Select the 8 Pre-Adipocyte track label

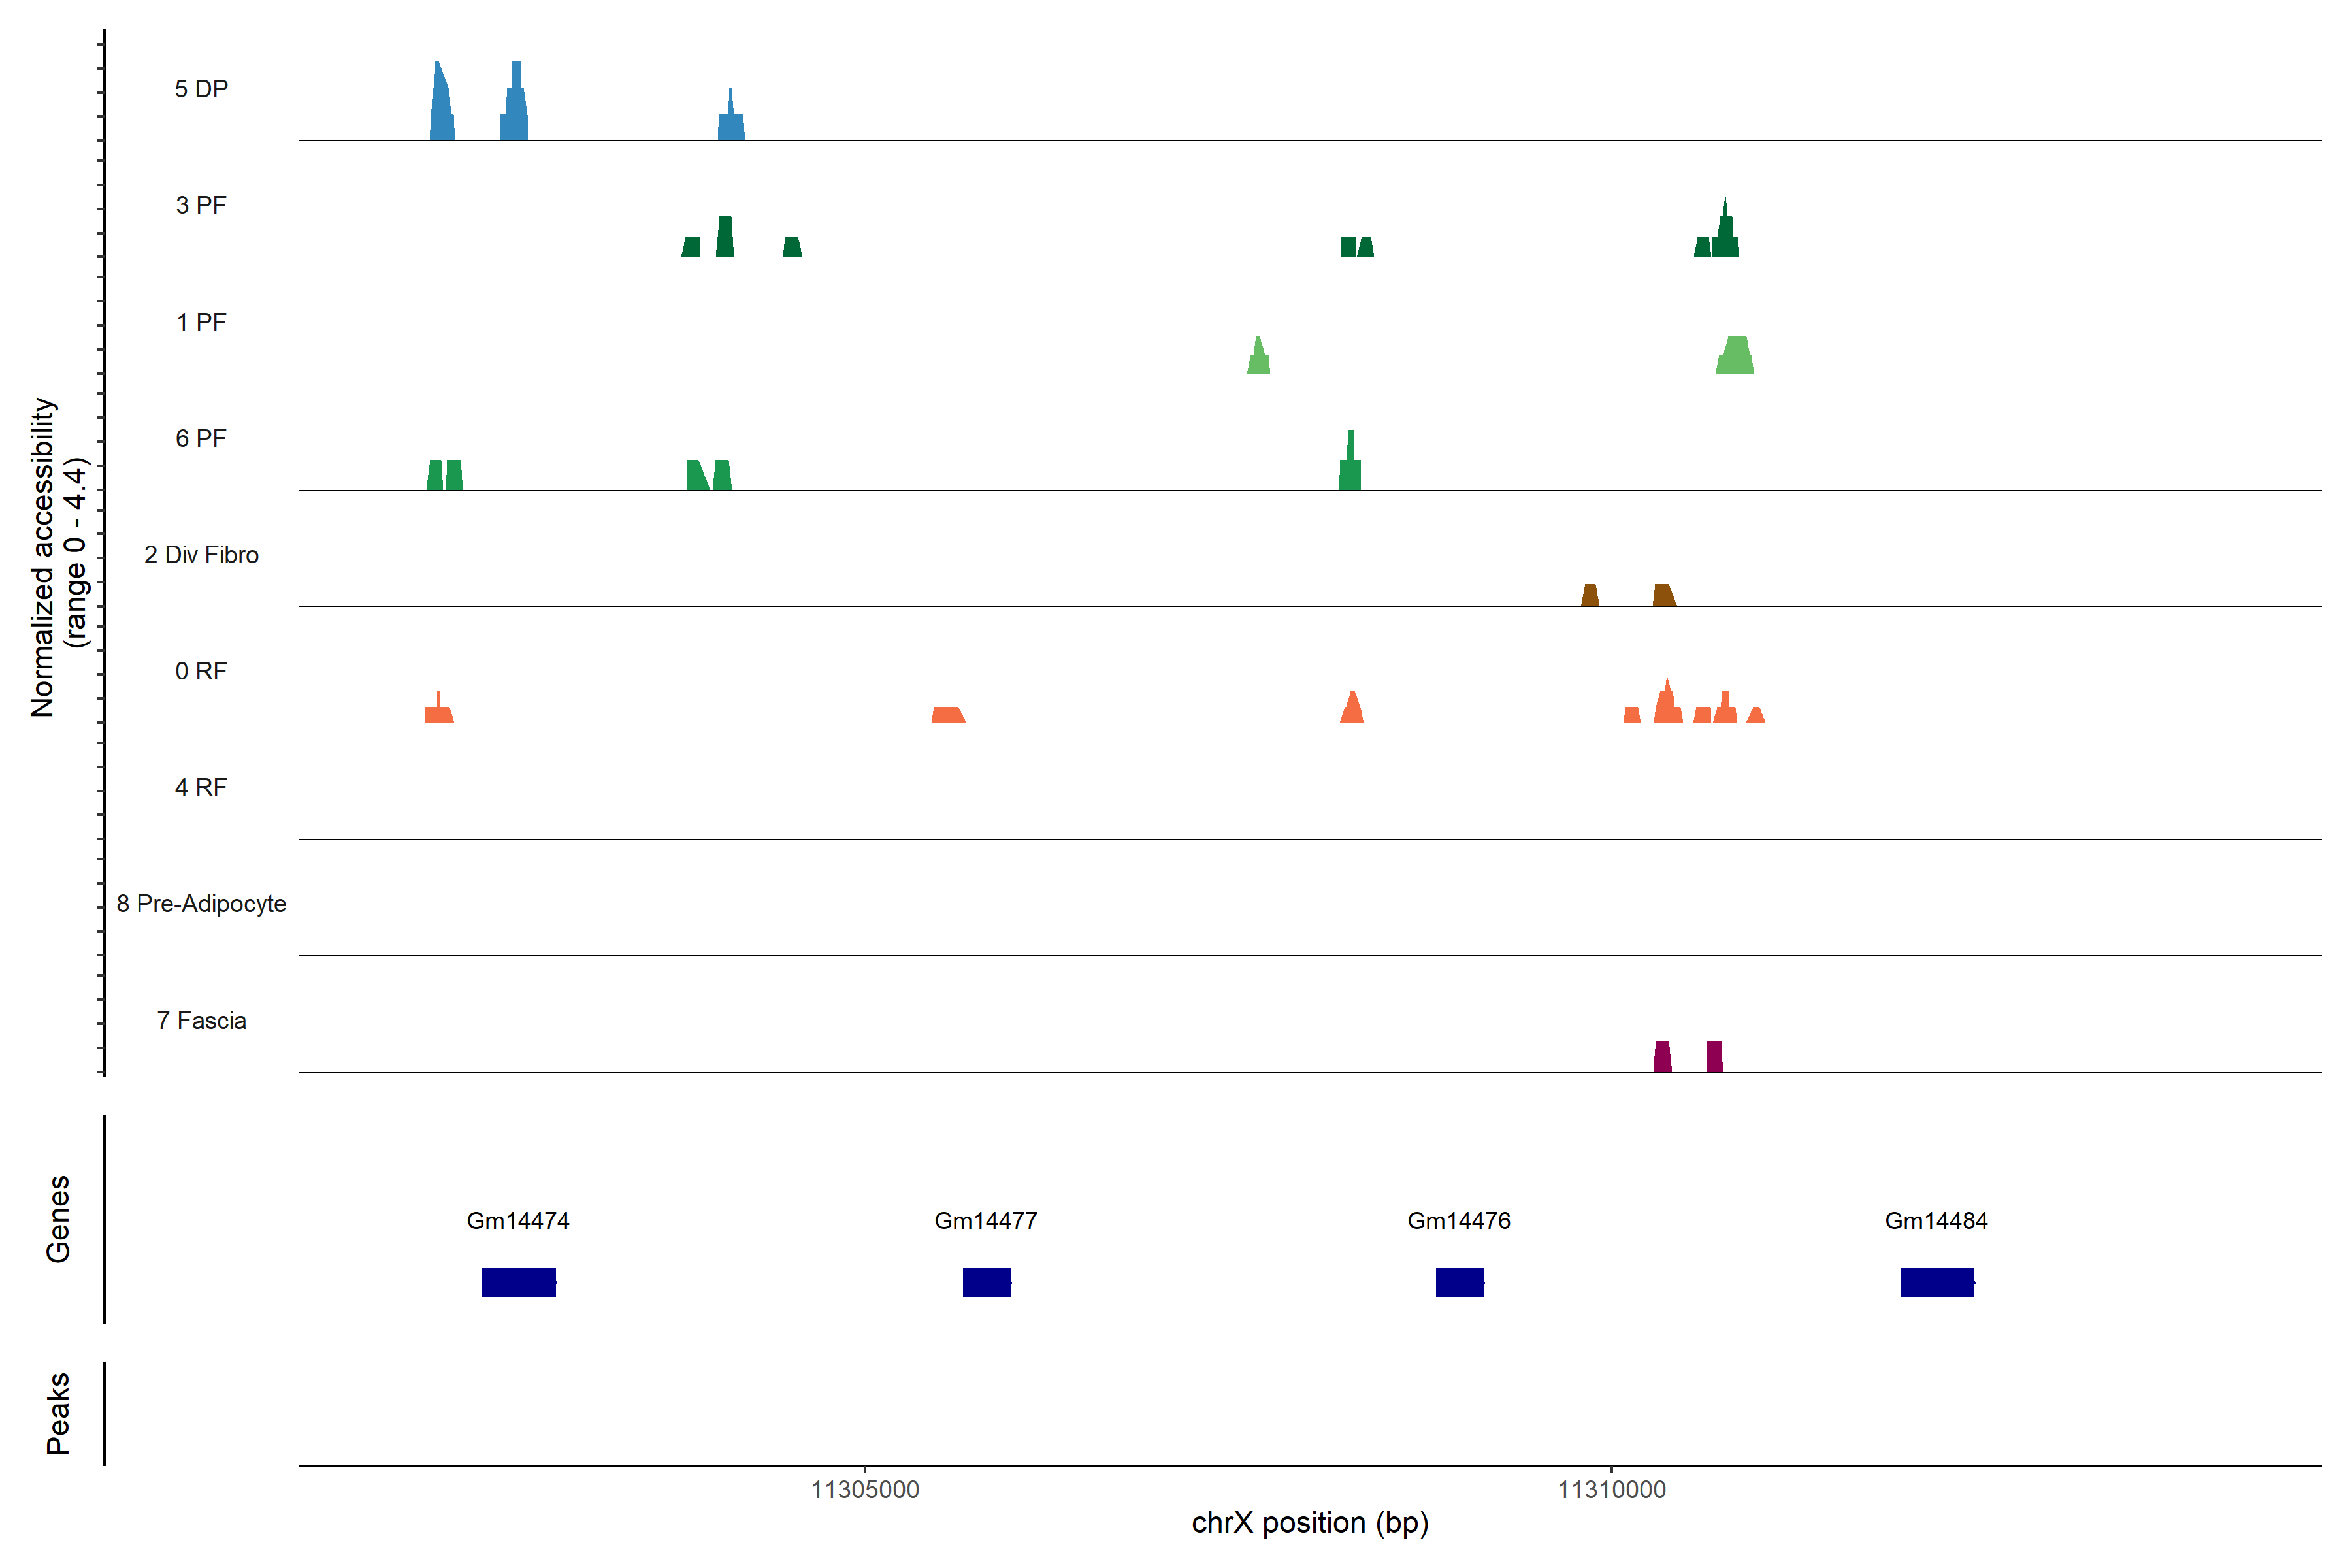pyautogui.click(x=201, y=904)
